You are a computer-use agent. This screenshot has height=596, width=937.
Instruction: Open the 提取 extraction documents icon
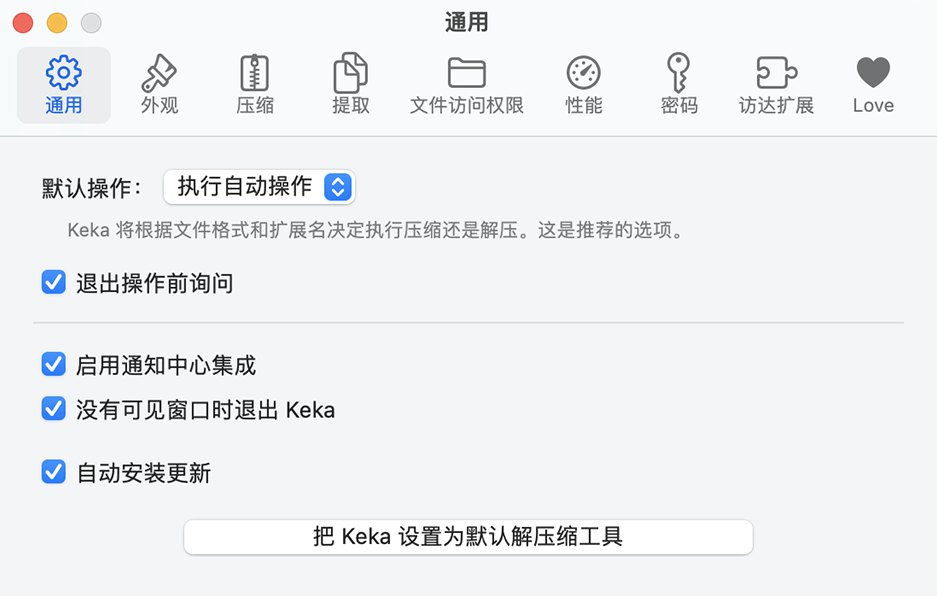click(x=350, y=73)
